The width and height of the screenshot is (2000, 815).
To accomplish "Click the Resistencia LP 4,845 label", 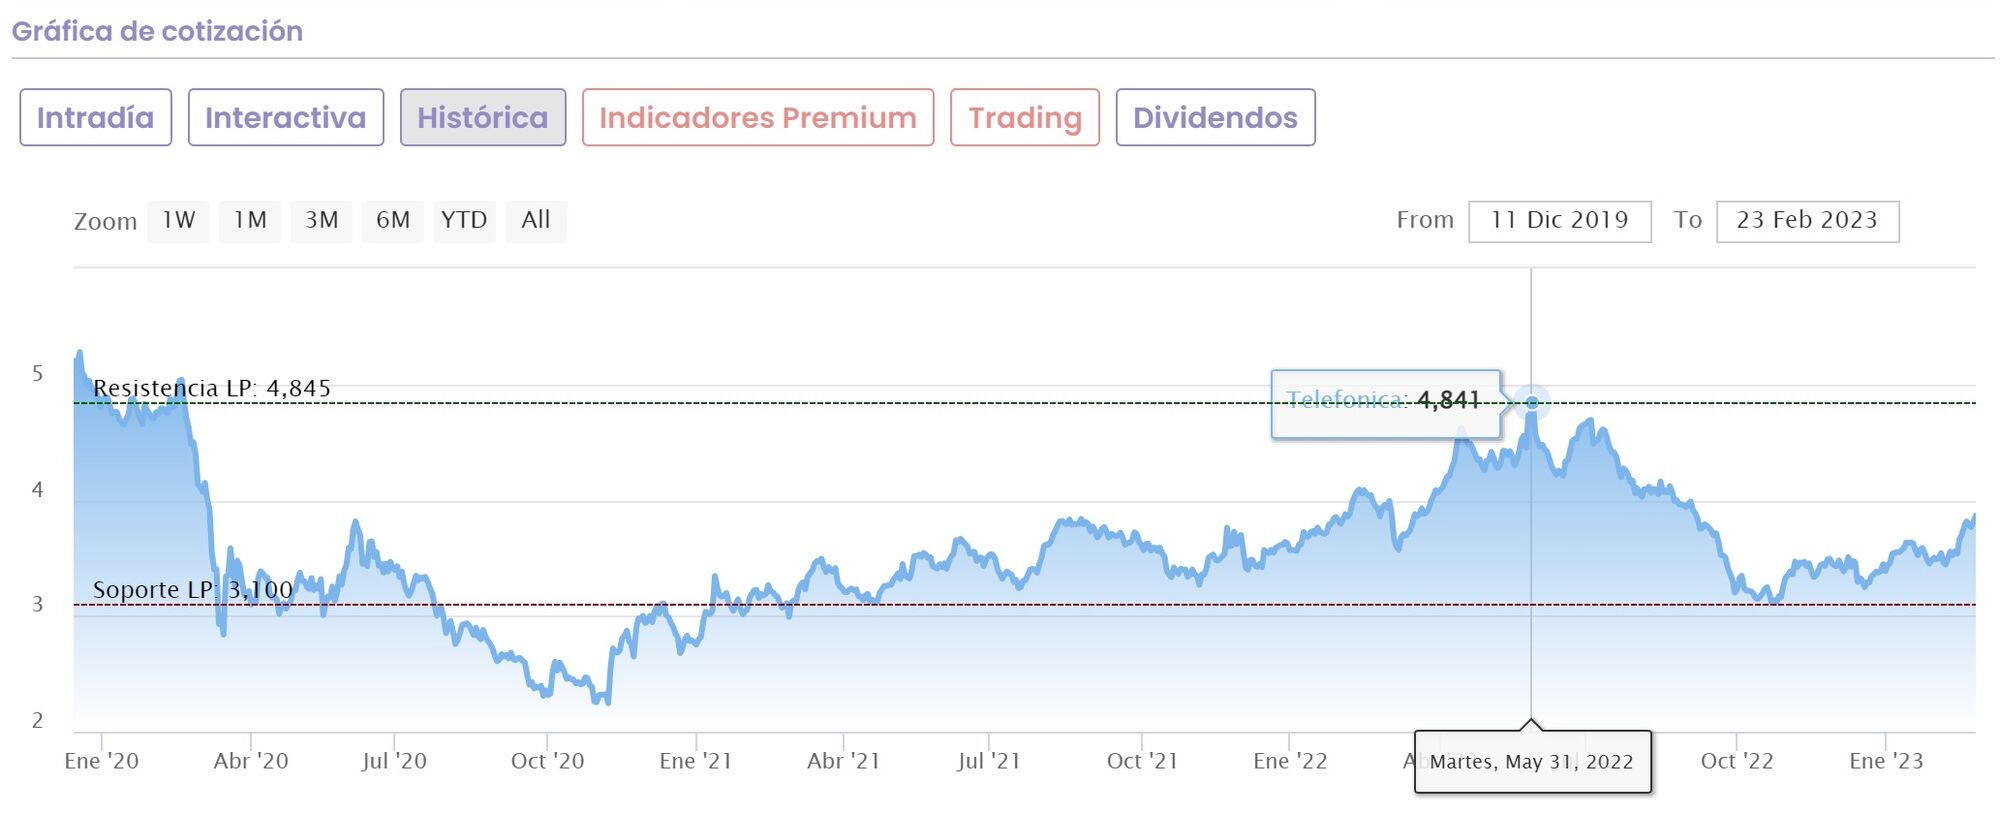I will 211,388.
